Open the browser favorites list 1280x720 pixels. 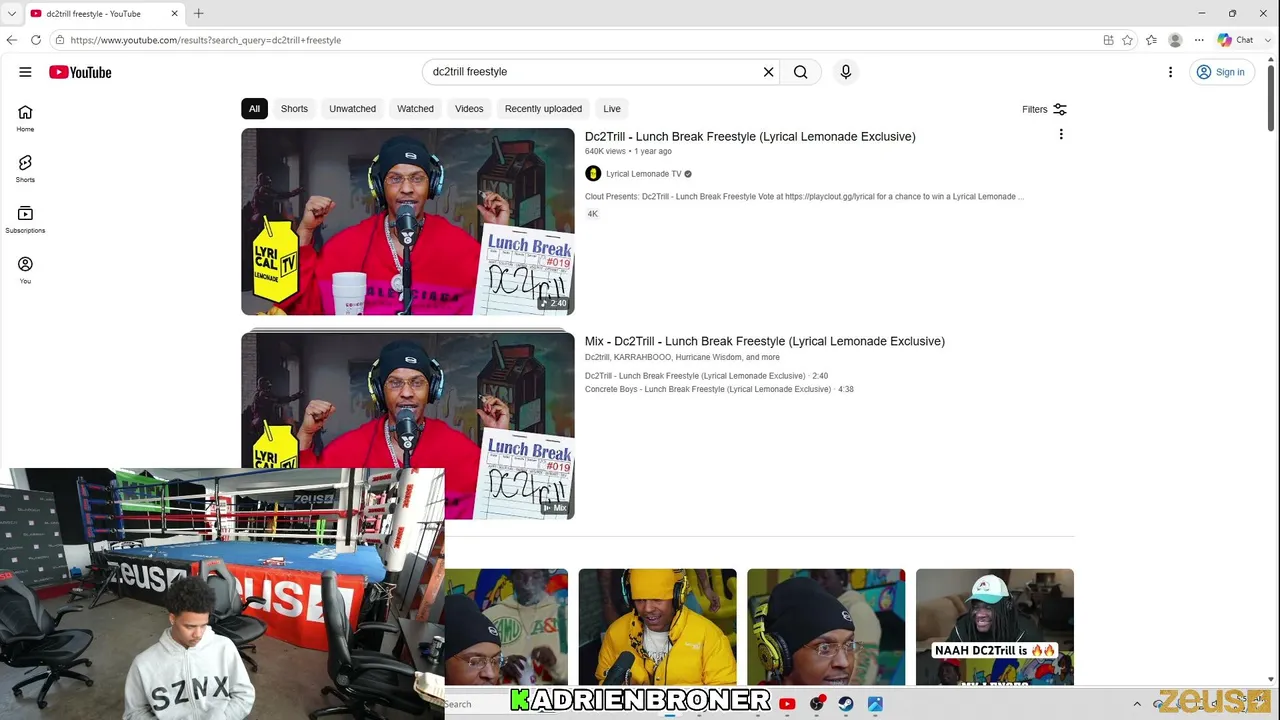[x=1151, y=40]
